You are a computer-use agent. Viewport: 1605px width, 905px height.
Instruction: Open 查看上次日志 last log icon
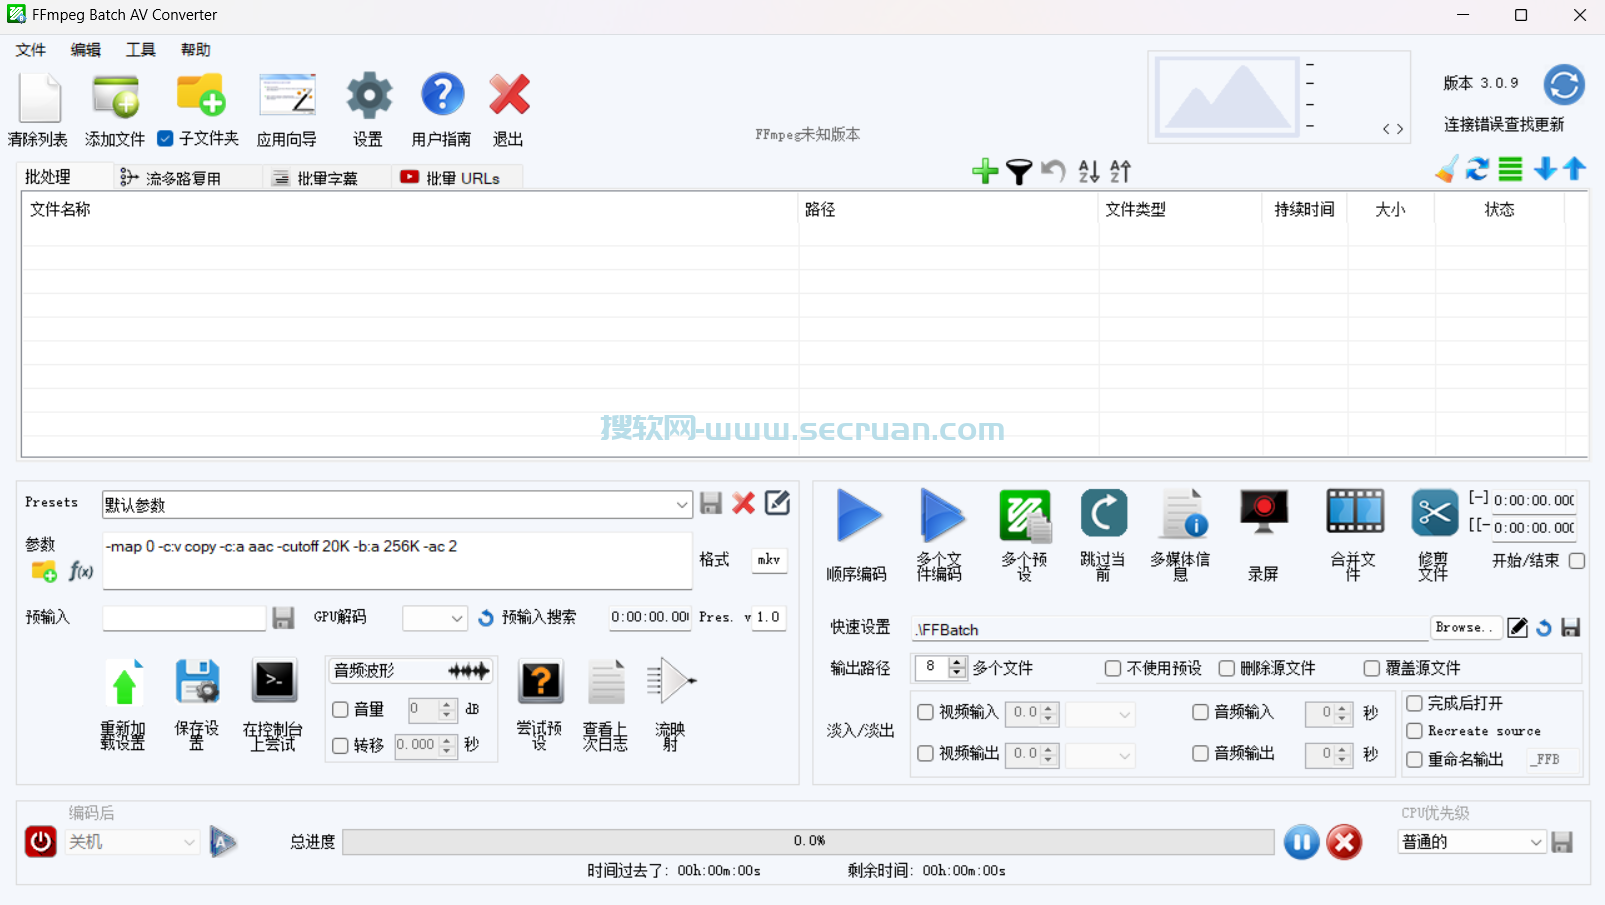pos(606,682)
